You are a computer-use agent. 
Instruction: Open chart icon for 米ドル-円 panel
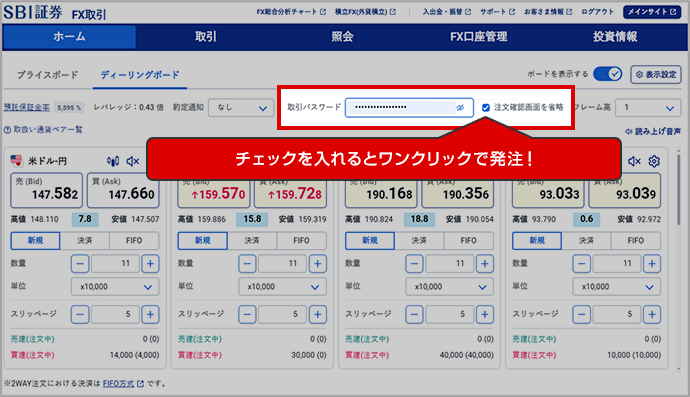click(x=113, y=161)
